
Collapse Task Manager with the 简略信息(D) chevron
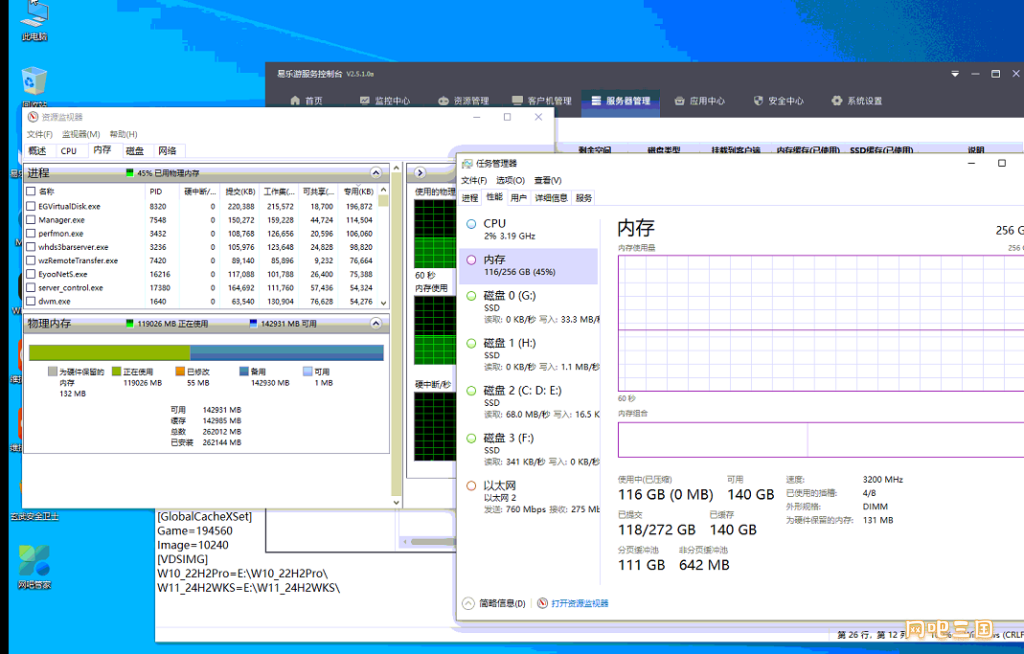[468, 604]
